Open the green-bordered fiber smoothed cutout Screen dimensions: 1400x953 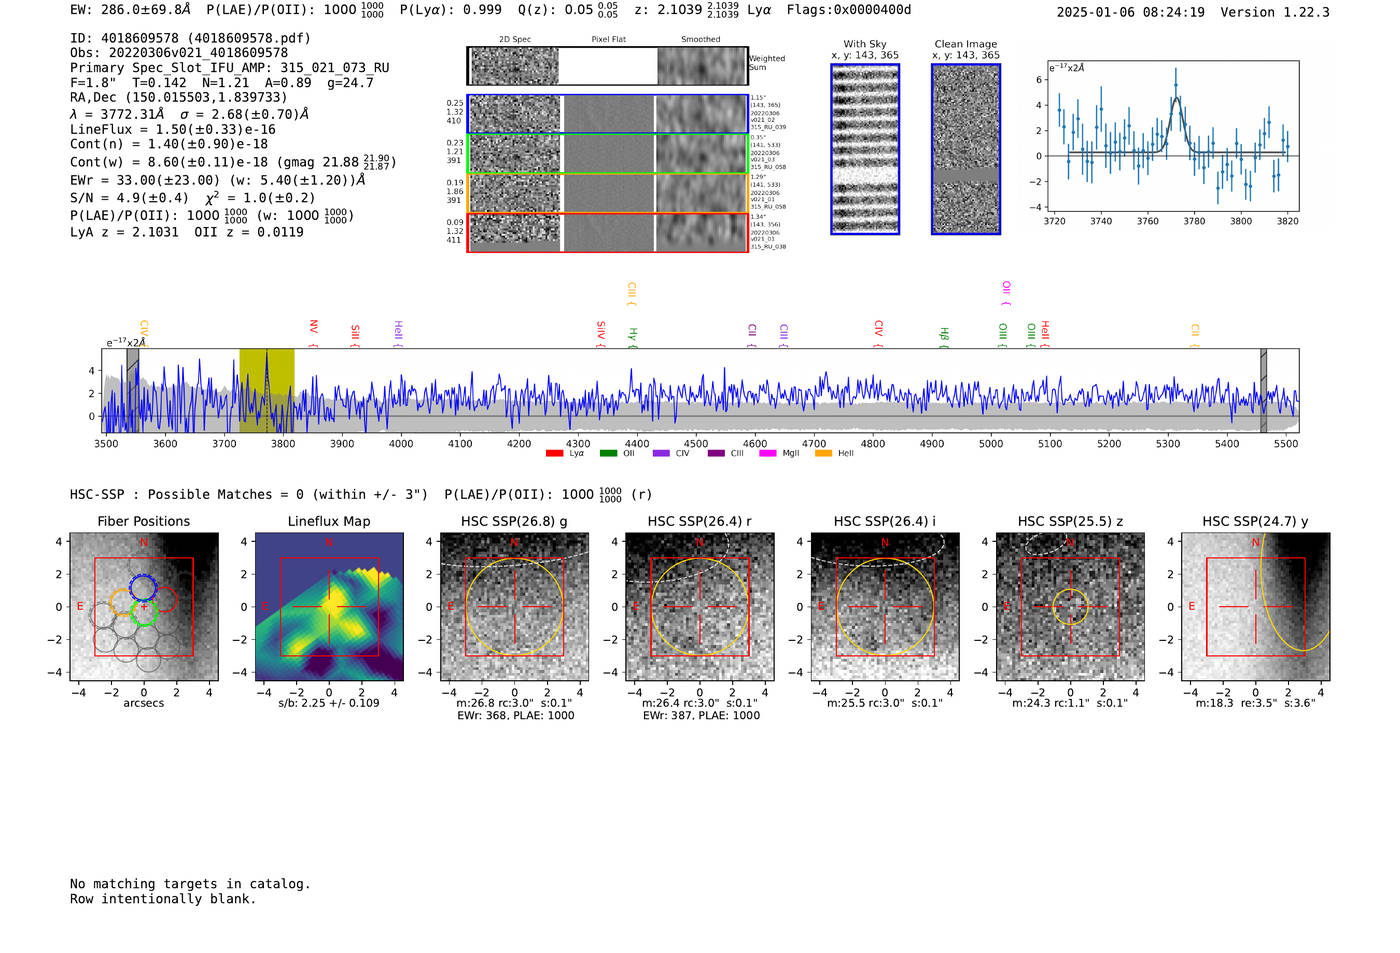(x=702, y=154)
